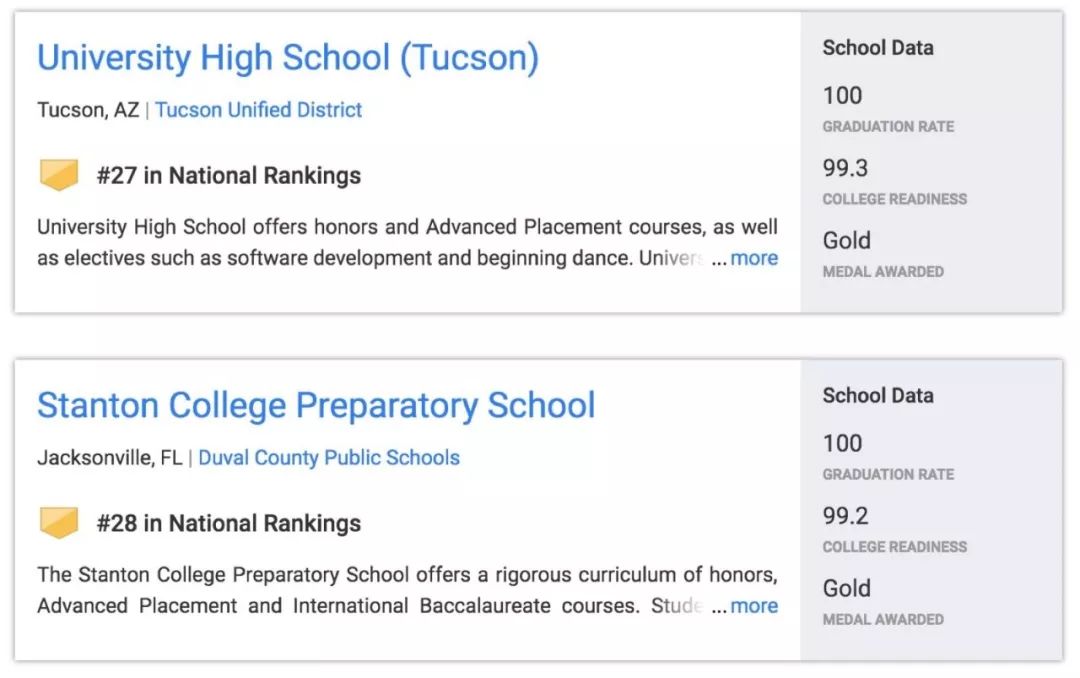This screenshot has width=1080, height=678.
Task: Click Tucson, AZ location text
Action: (88, 110)
